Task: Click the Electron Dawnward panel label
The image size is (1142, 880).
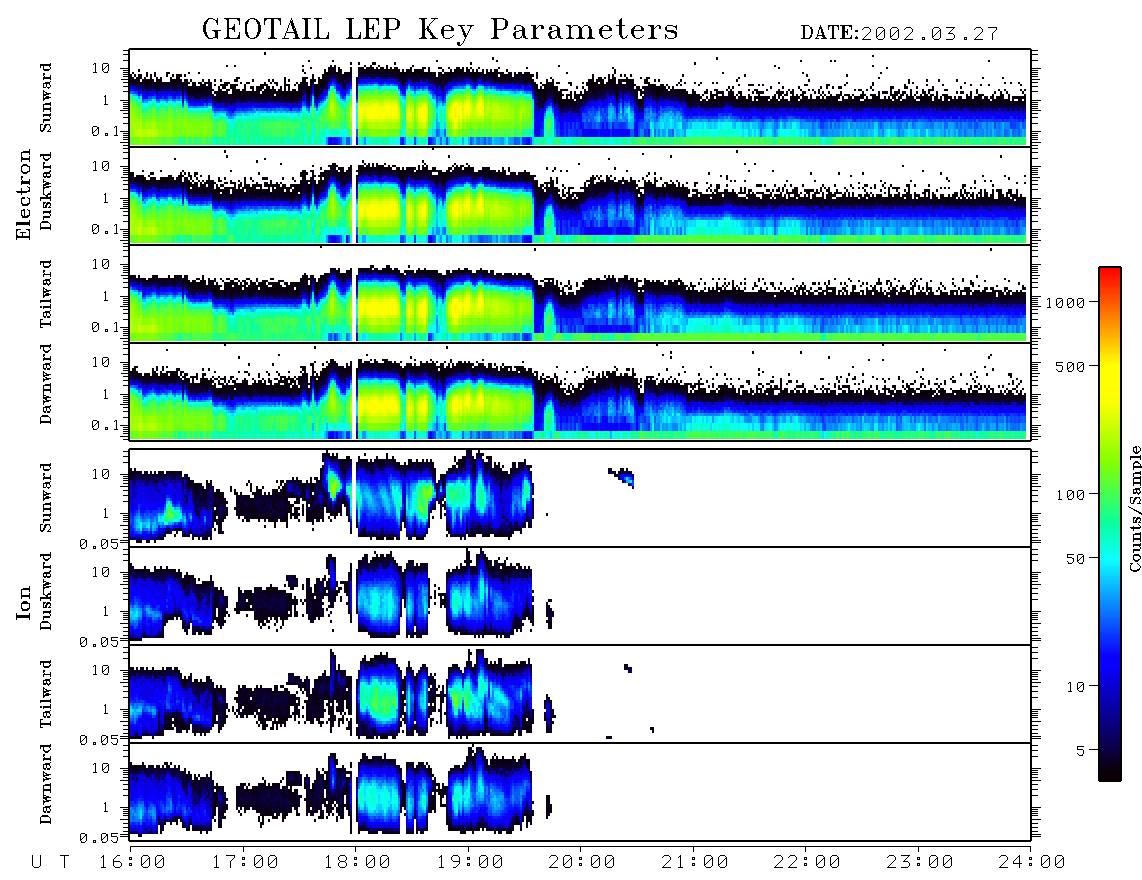Action: (x=46, y=384)
